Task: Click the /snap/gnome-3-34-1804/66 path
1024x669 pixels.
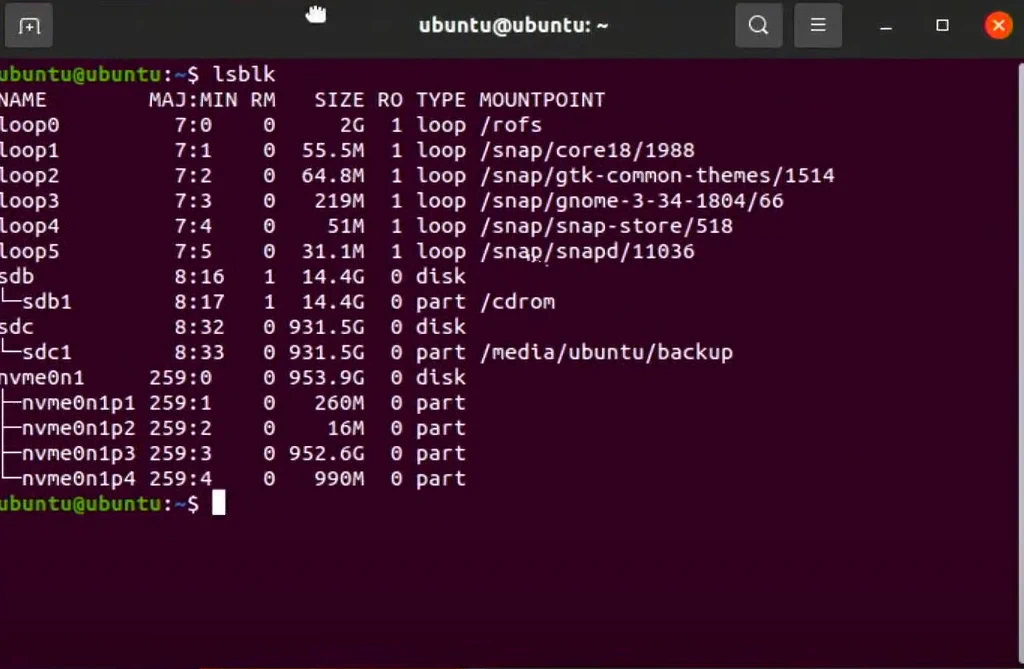Action: point(632,201)
